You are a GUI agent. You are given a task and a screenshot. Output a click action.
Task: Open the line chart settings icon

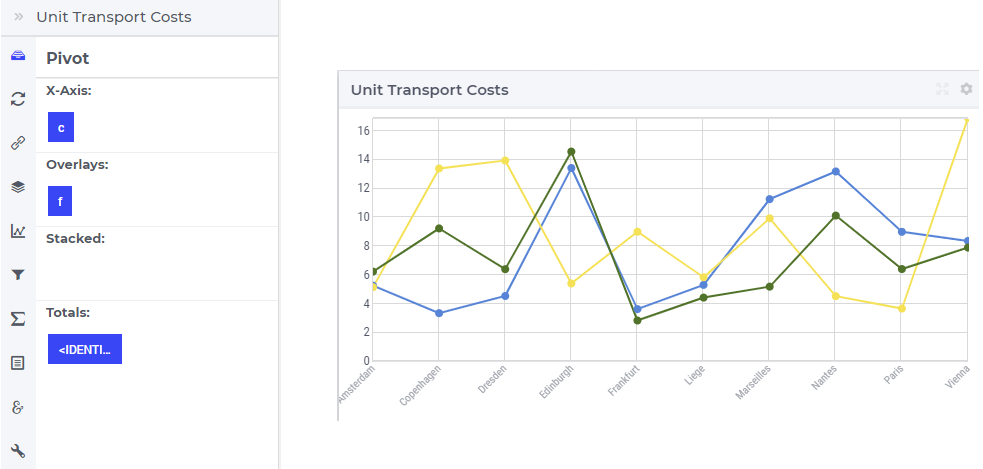(x=18, y=231)
